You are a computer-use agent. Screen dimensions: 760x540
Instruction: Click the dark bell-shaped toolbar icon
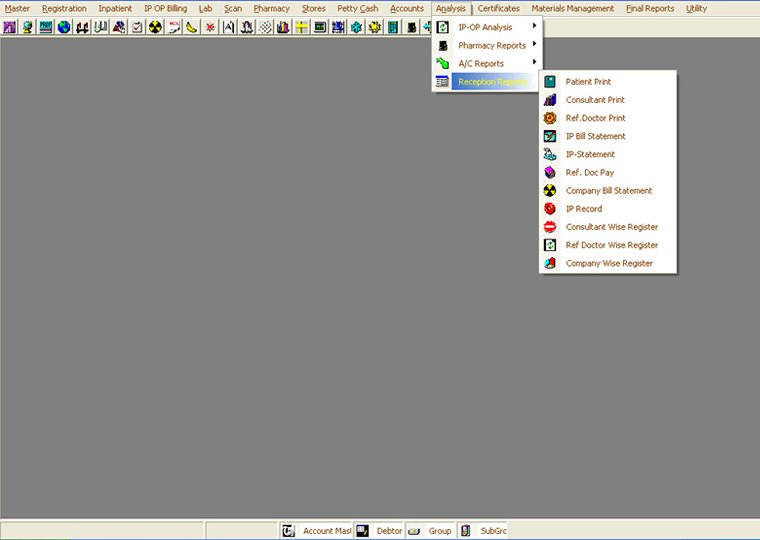click(247, 27)
